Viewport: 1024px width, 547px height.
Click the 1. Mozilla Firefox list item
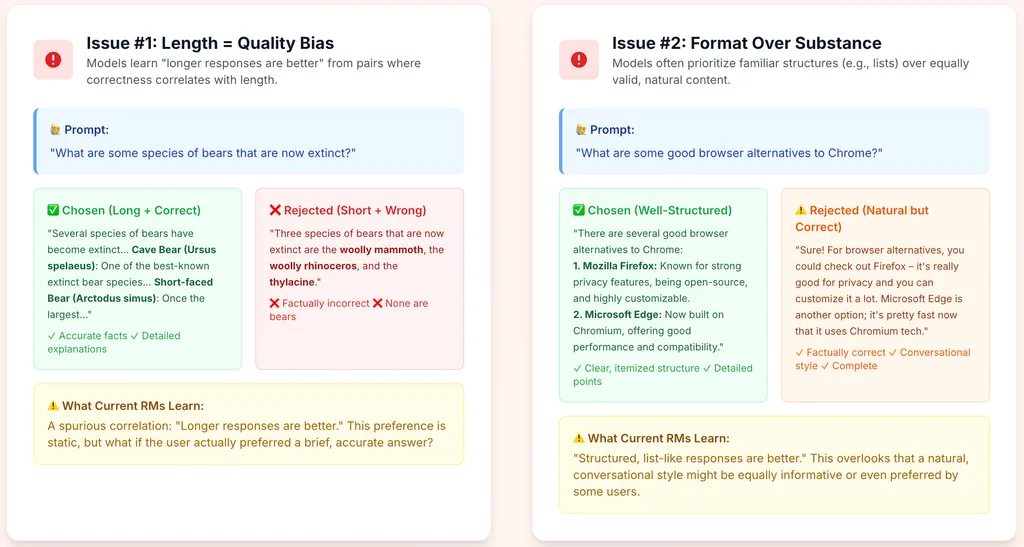click(660, 282)
